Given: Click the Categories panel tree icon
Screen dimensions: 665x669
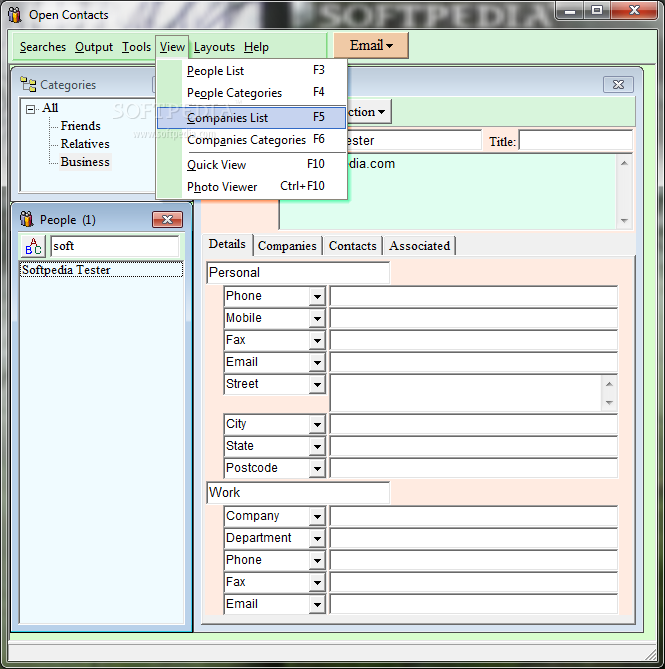Looking at the screenshot, I should (28, 84).
